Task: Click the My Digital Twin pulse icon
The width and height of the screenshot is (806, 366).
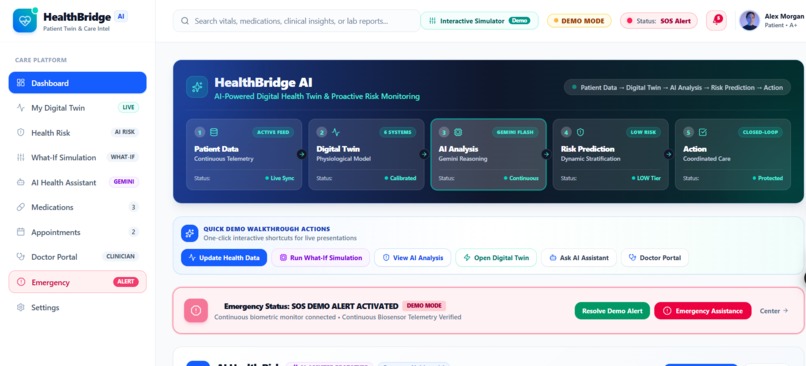Action: pyautogui.click(x=21, y=107)
